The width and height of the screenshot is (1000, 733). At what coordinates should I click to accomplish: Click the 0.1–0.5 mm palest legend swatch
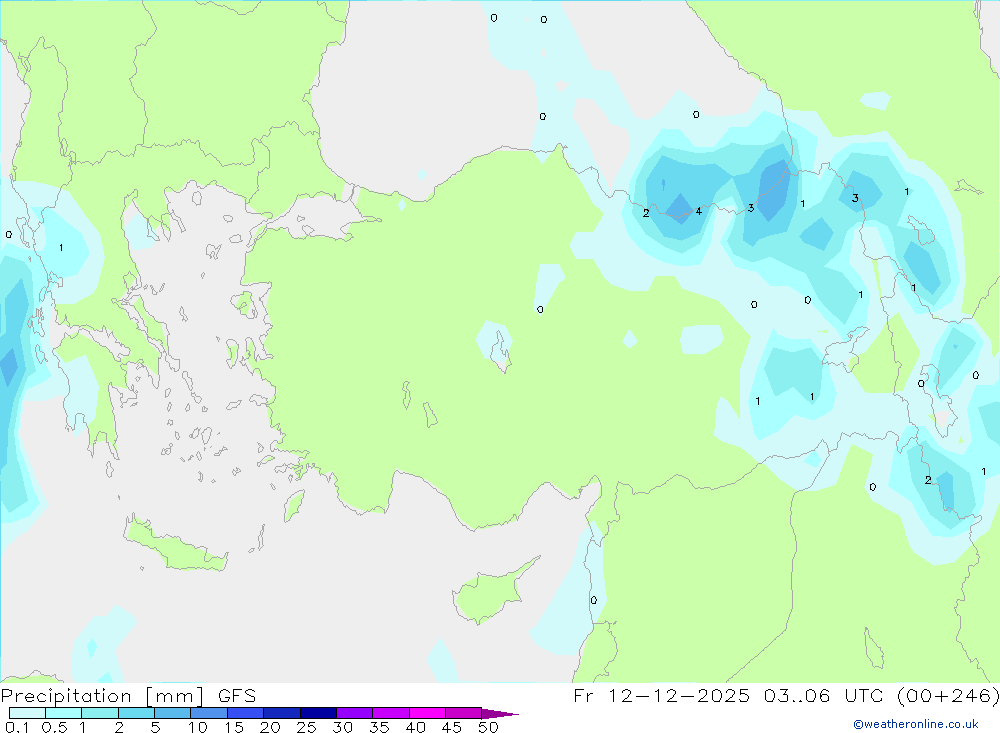[27, 713]
